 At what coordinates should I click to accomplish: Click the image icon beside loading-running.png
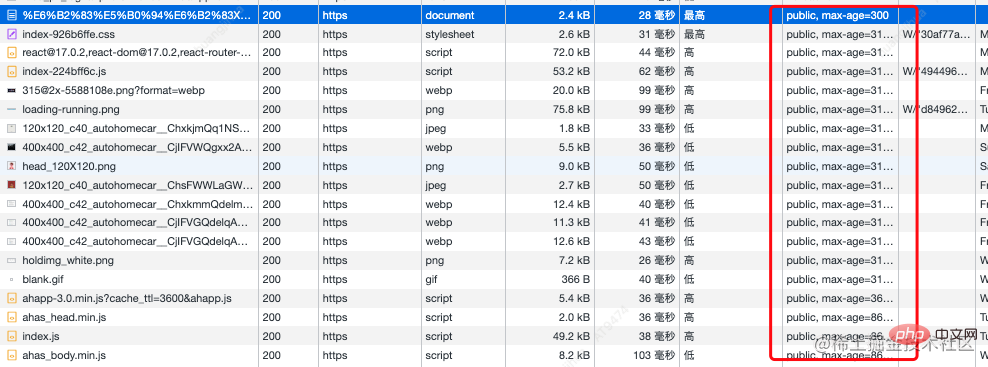click(x=11, y=110)
